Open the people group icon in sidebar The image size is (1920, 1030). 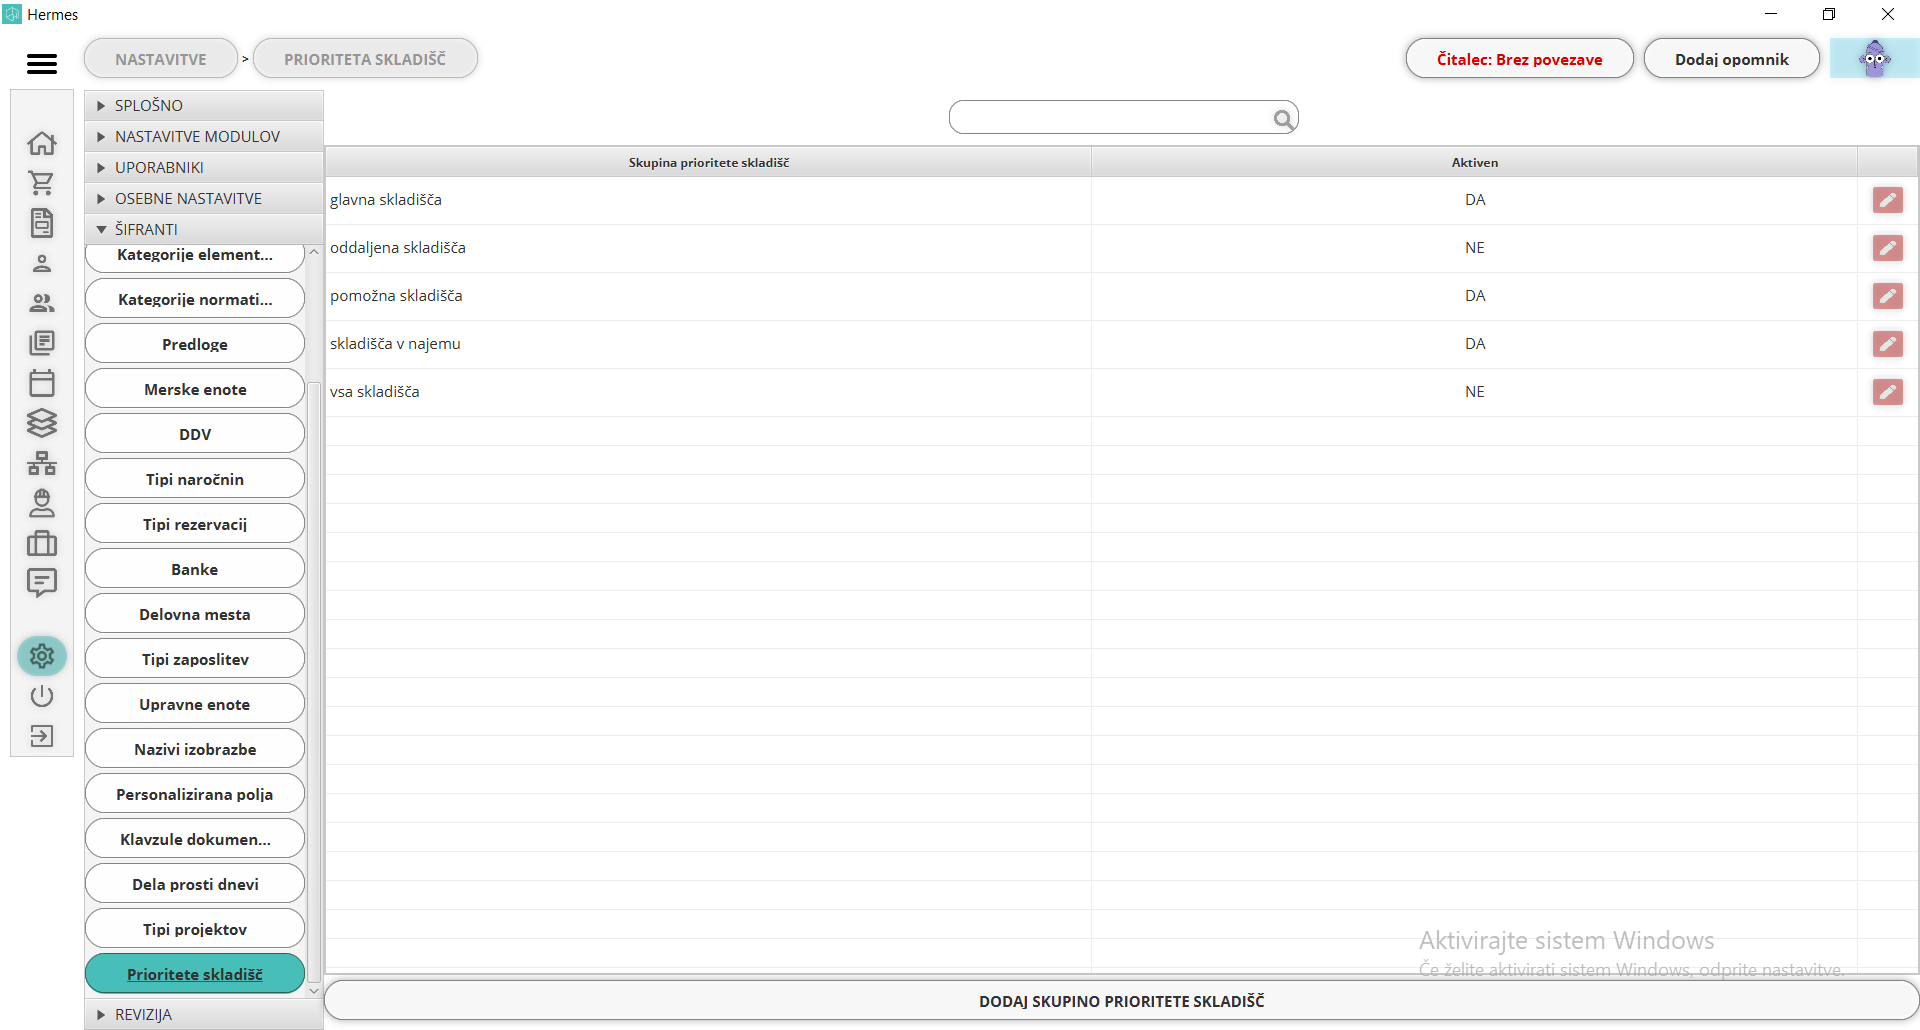pos(42,303)
